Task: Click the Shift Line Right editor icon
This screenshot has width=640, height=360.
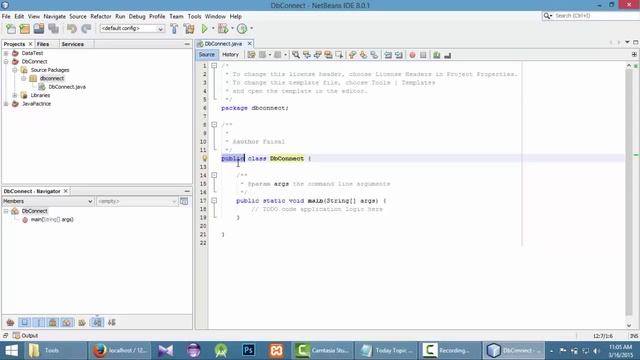Action: coord(399,55)
